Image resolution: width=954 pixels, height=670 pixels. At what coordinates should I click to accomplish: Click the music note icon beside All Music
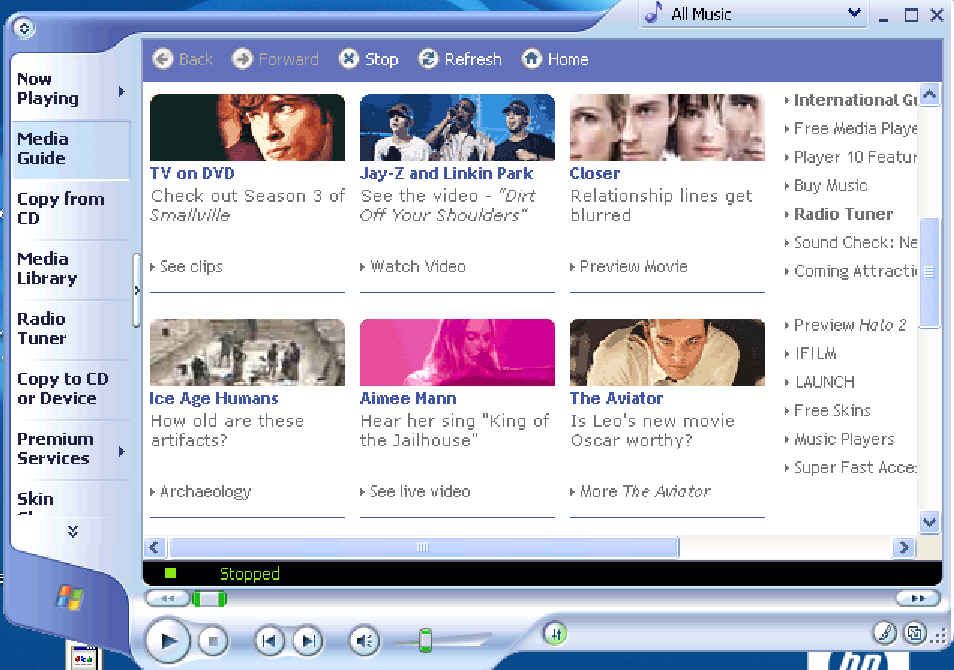[x=654, y=13]
